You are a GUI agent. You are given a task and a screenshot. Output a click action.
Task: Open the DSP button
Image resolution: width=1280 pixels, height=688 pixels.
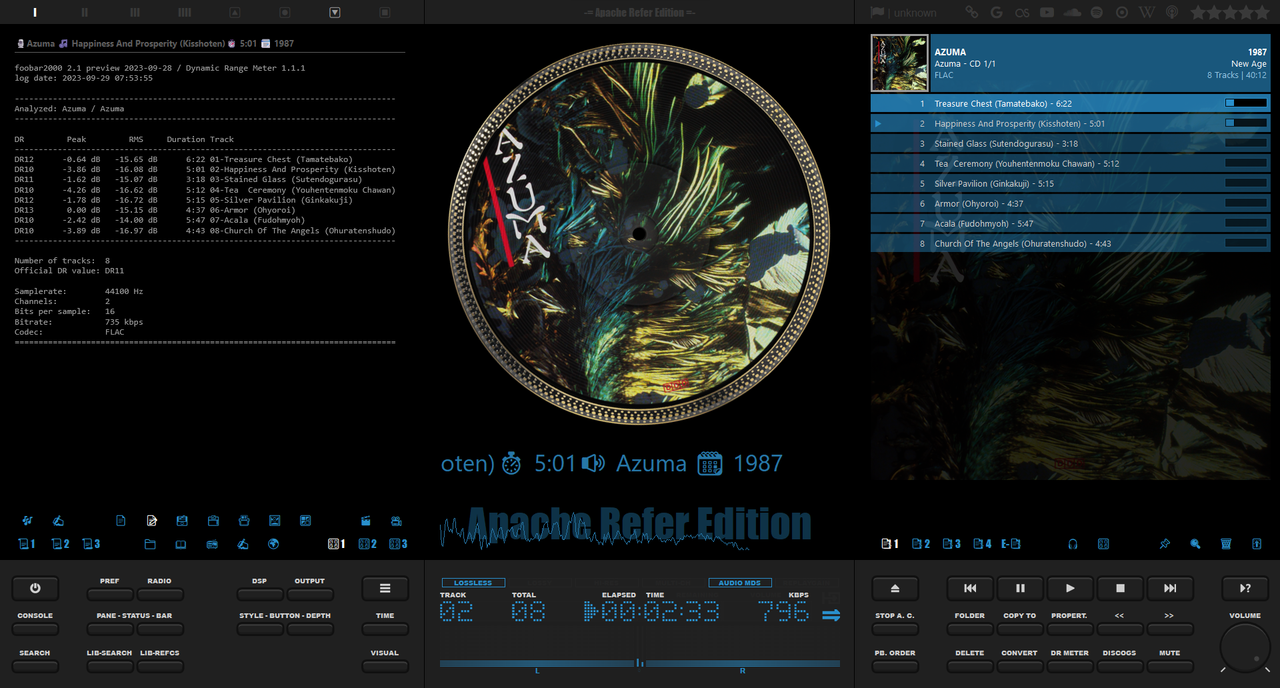tap(260, 593)
